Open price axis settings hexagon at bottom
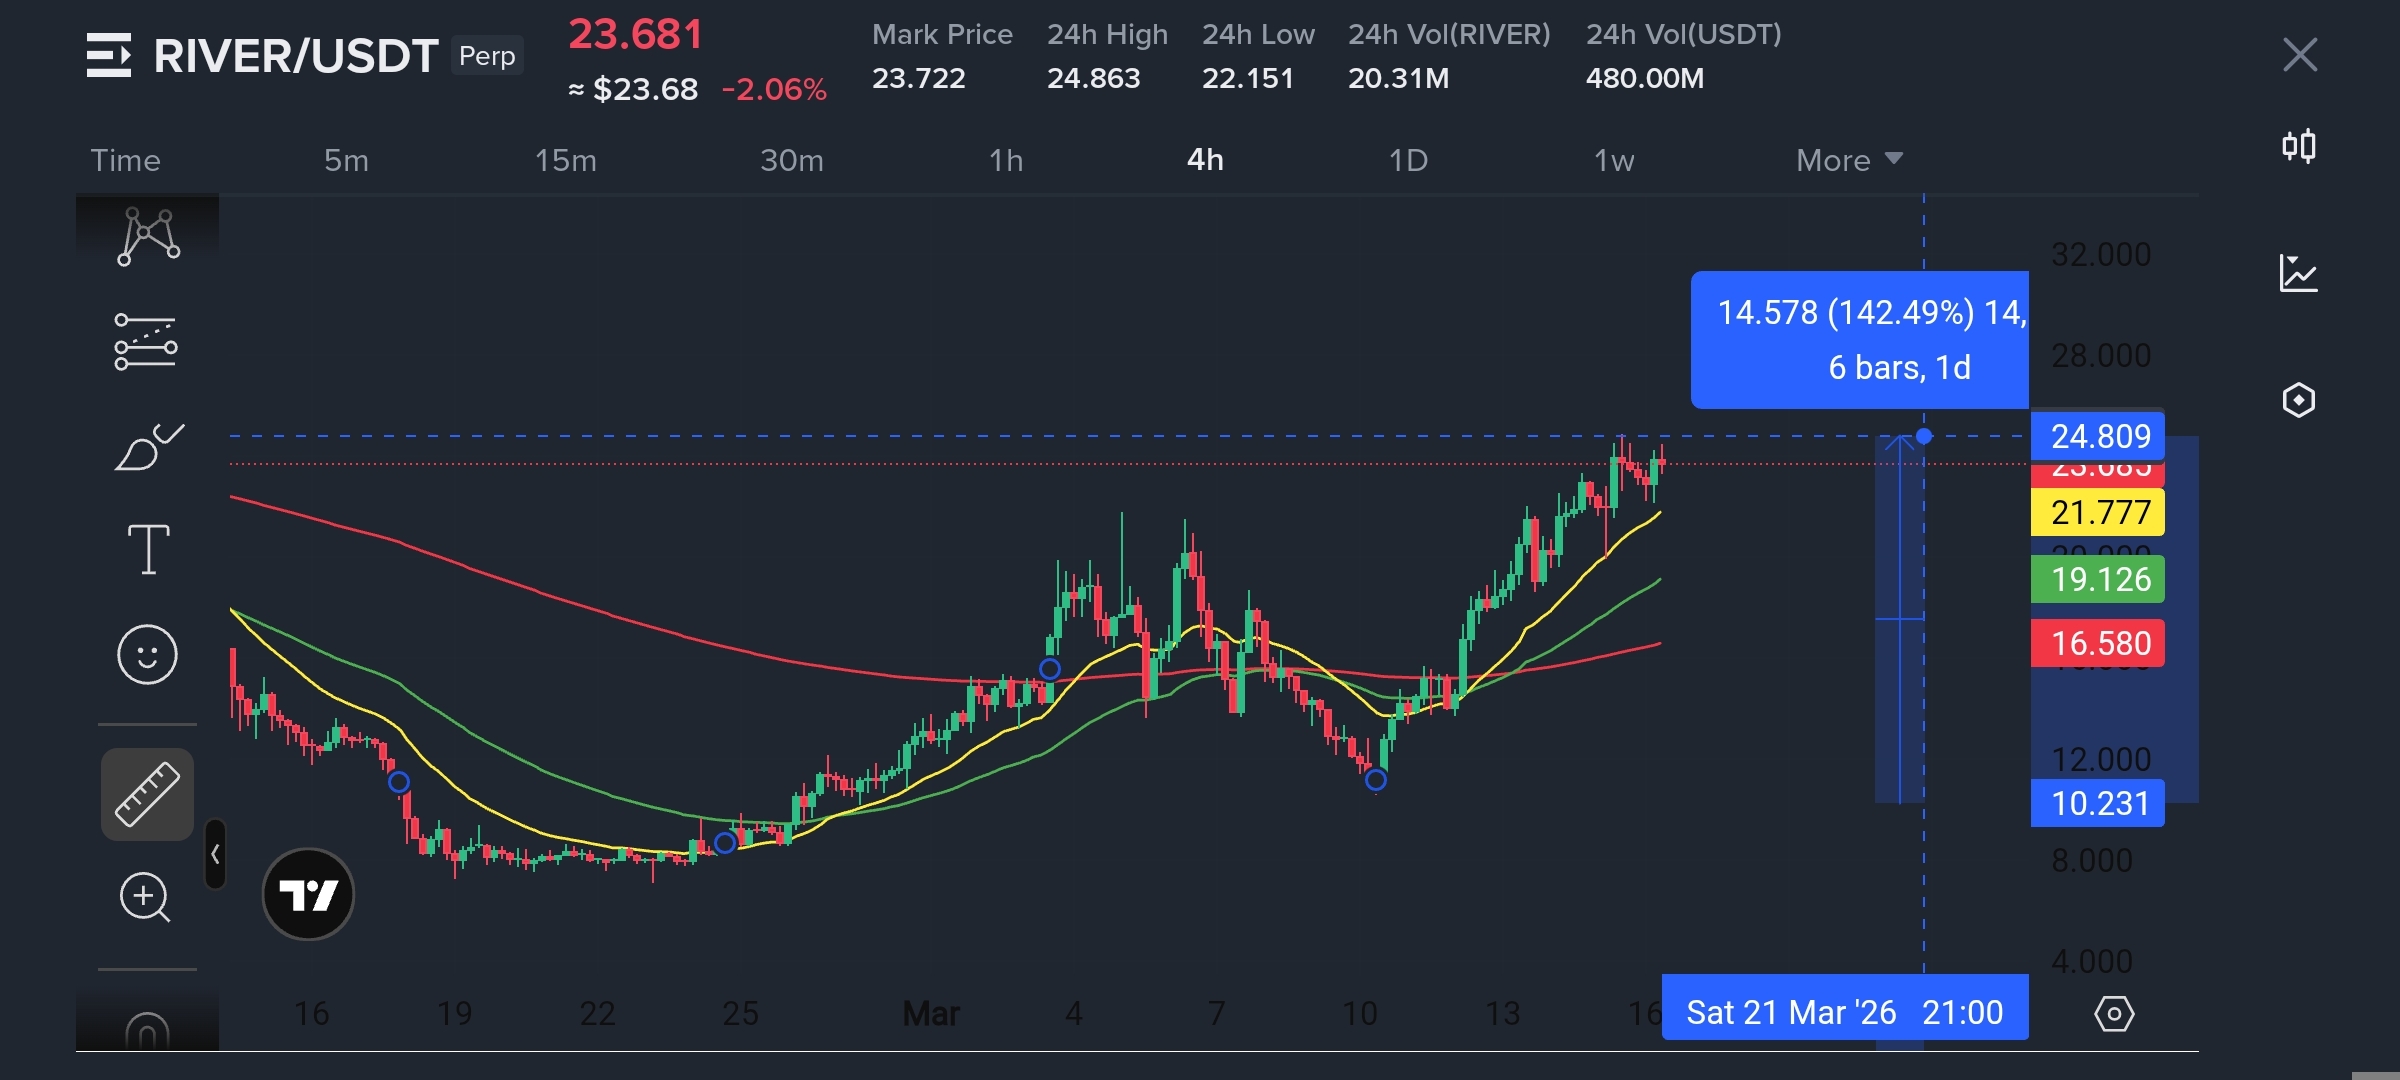 2114,1014
